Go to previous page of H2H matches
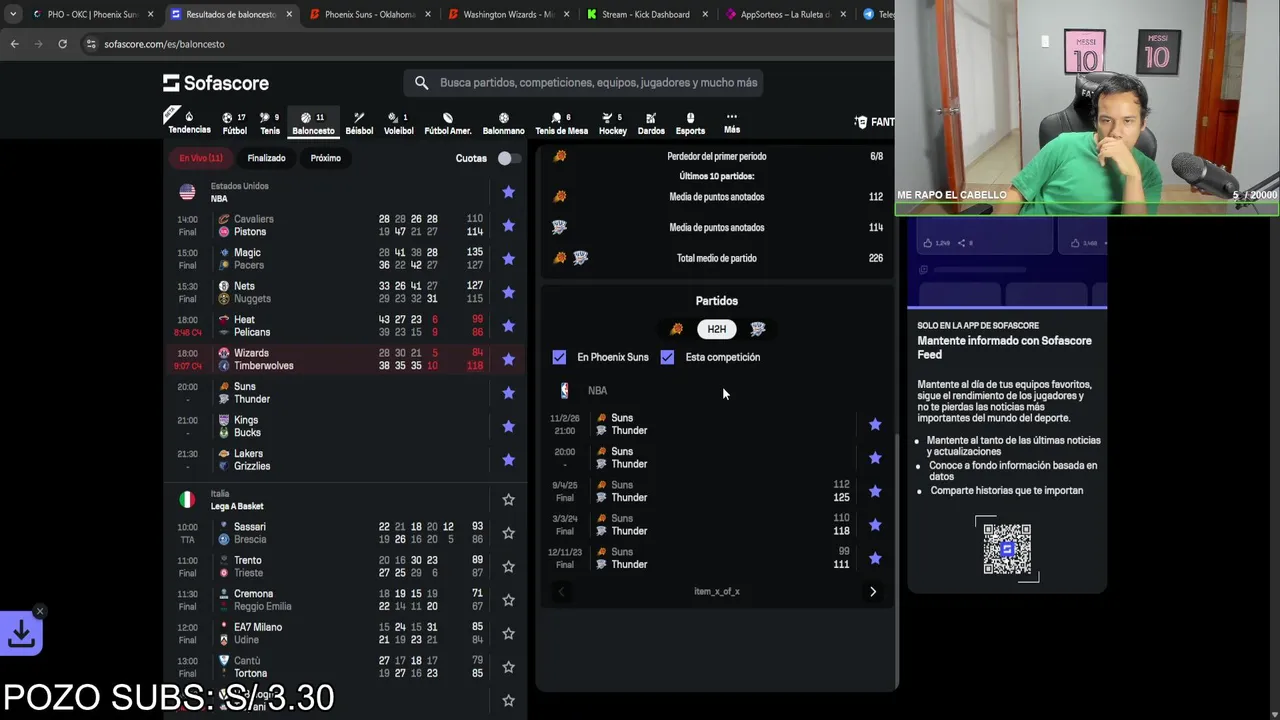The width and height of the screenshot is (1280, 720). coord(561,592)
